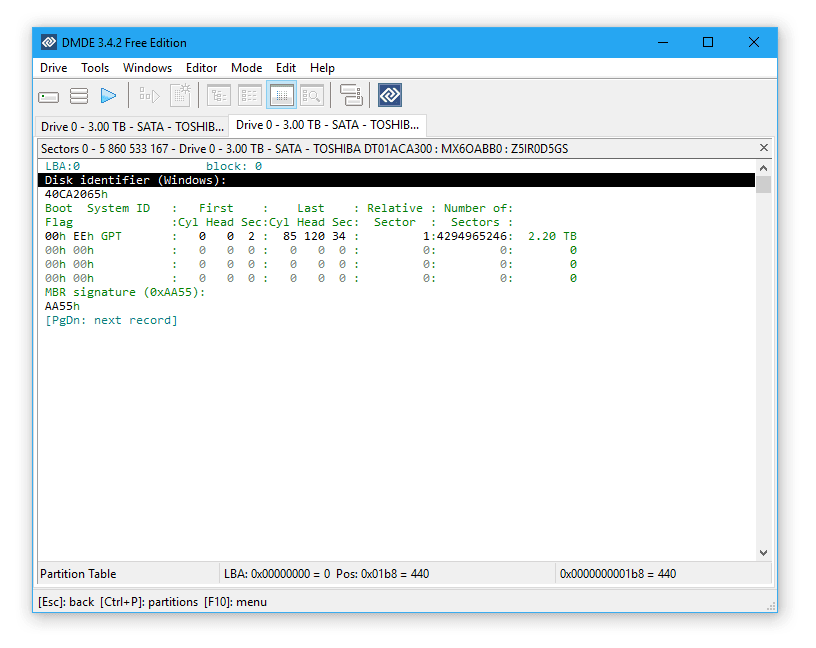Click the block: 0 label
Image resolution: width=816 pixels, height=648 pixels.
[234, 166]
